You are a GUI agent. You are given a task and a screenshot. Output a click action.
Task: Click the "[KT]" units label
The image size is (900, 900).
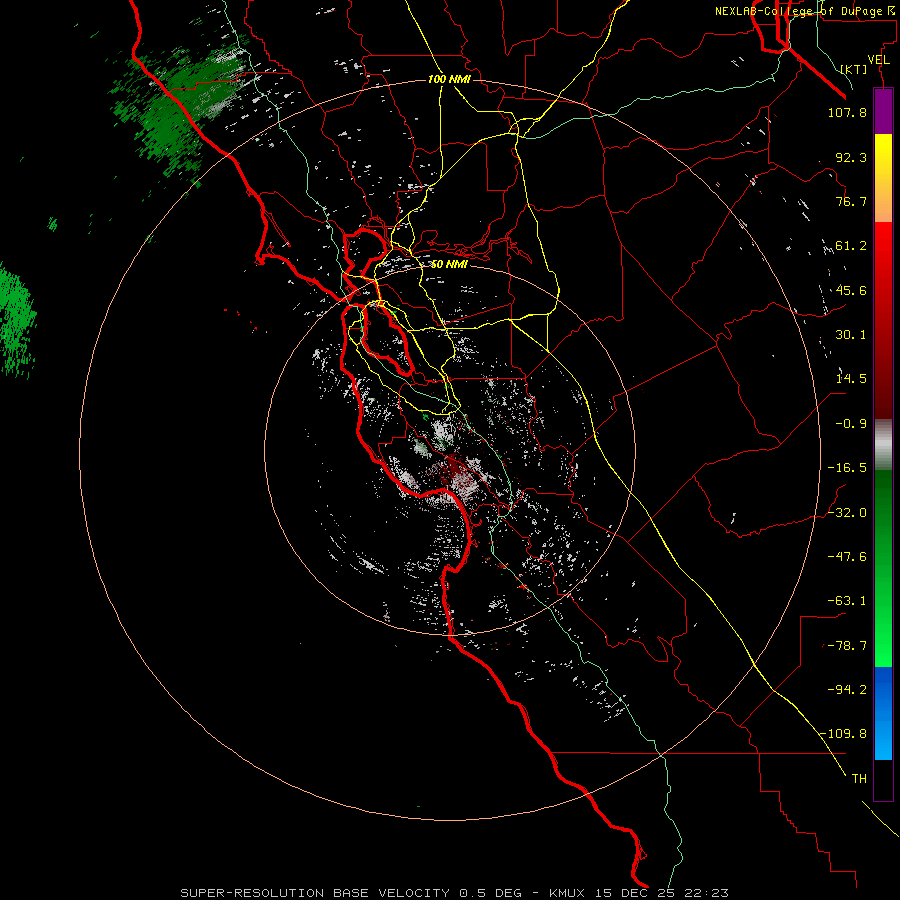click(854, 69)
